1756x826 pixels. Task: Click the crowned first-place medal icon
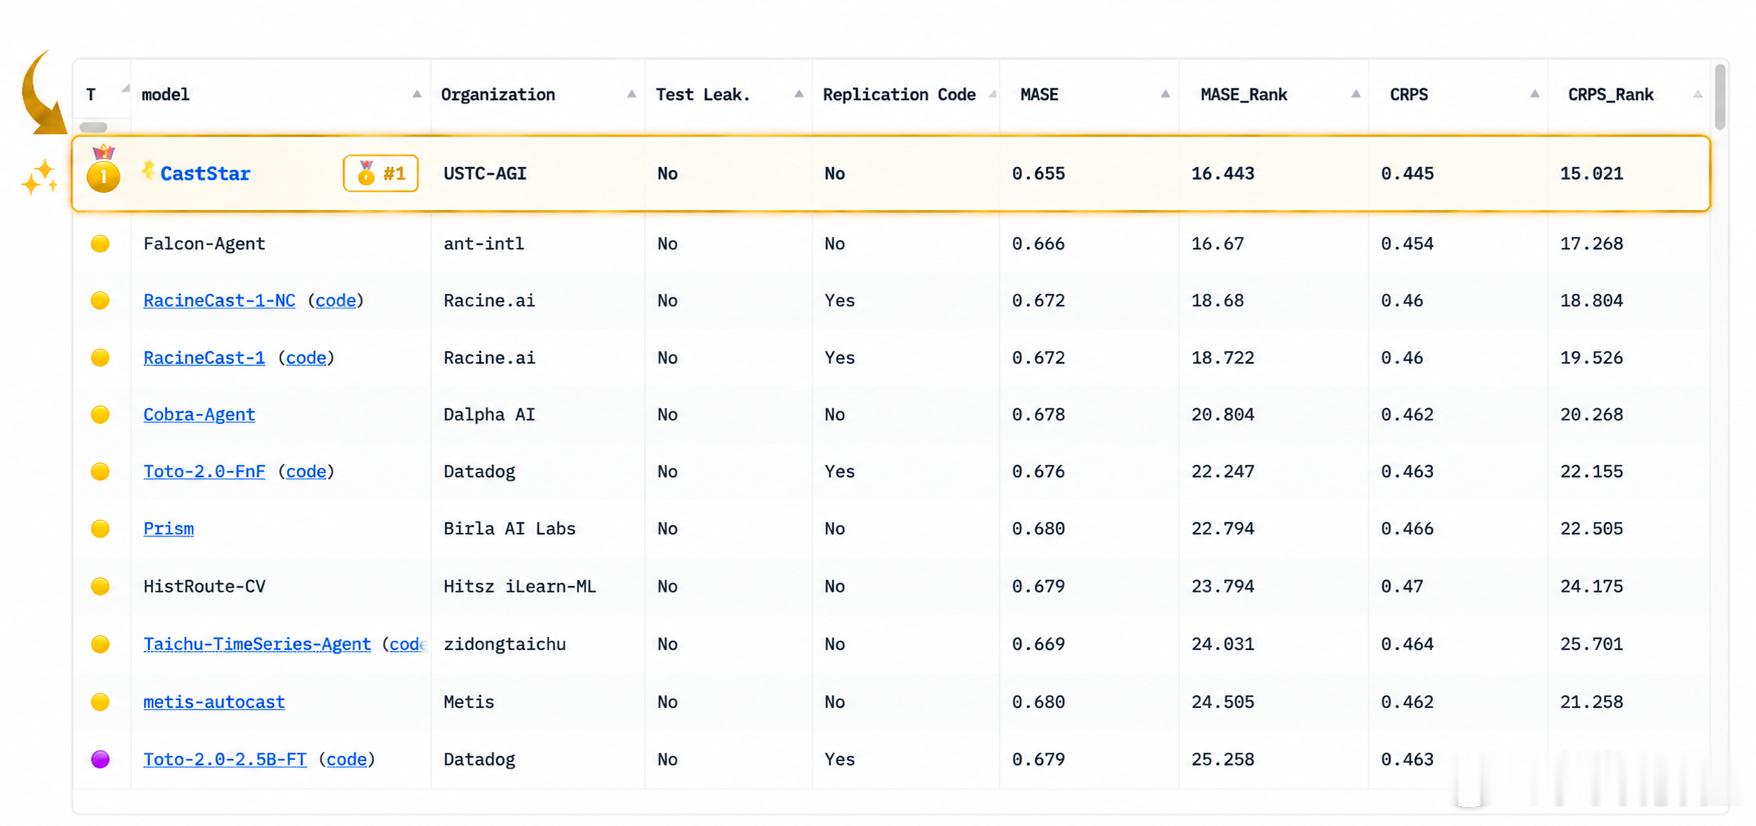click(x=103, y=169)
